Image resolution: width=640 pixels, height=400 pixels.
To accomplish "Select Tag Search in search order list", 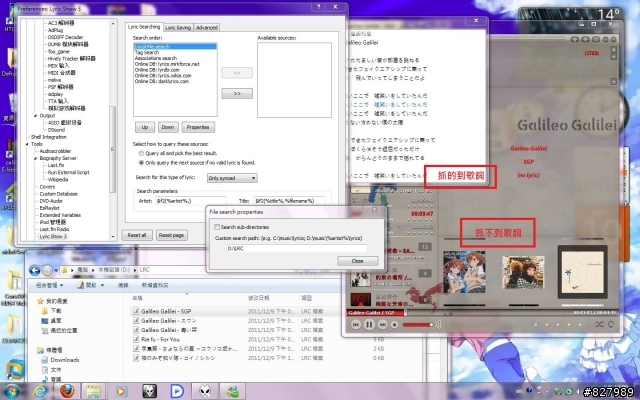I will click(147, 52).
